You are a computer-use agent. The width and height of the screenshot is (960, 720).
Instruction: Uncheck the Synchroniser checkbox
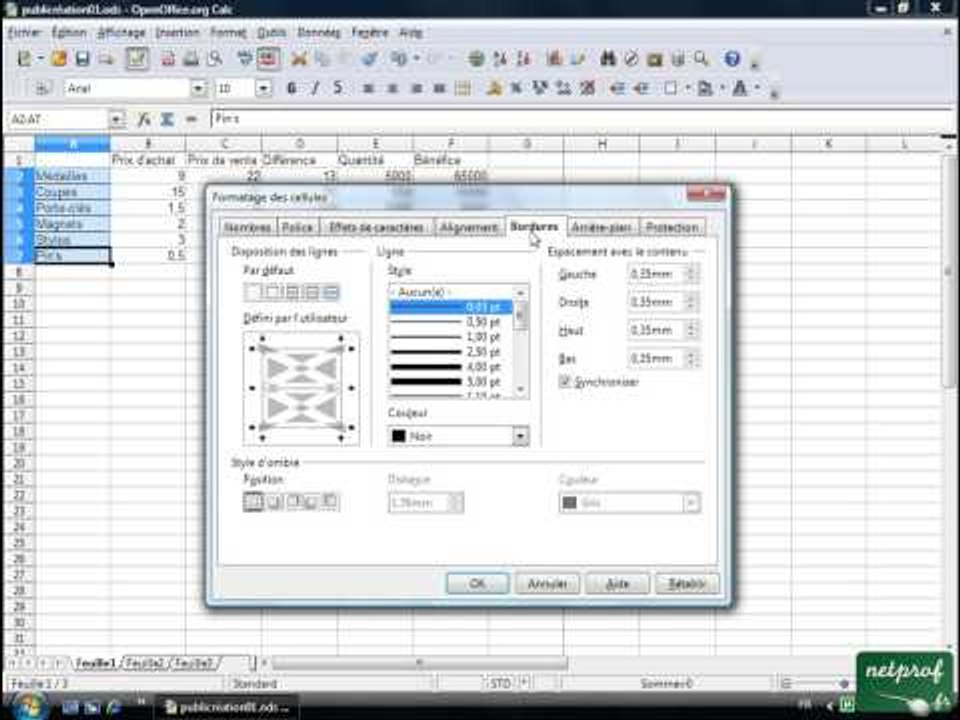click(x=564, y=381)
